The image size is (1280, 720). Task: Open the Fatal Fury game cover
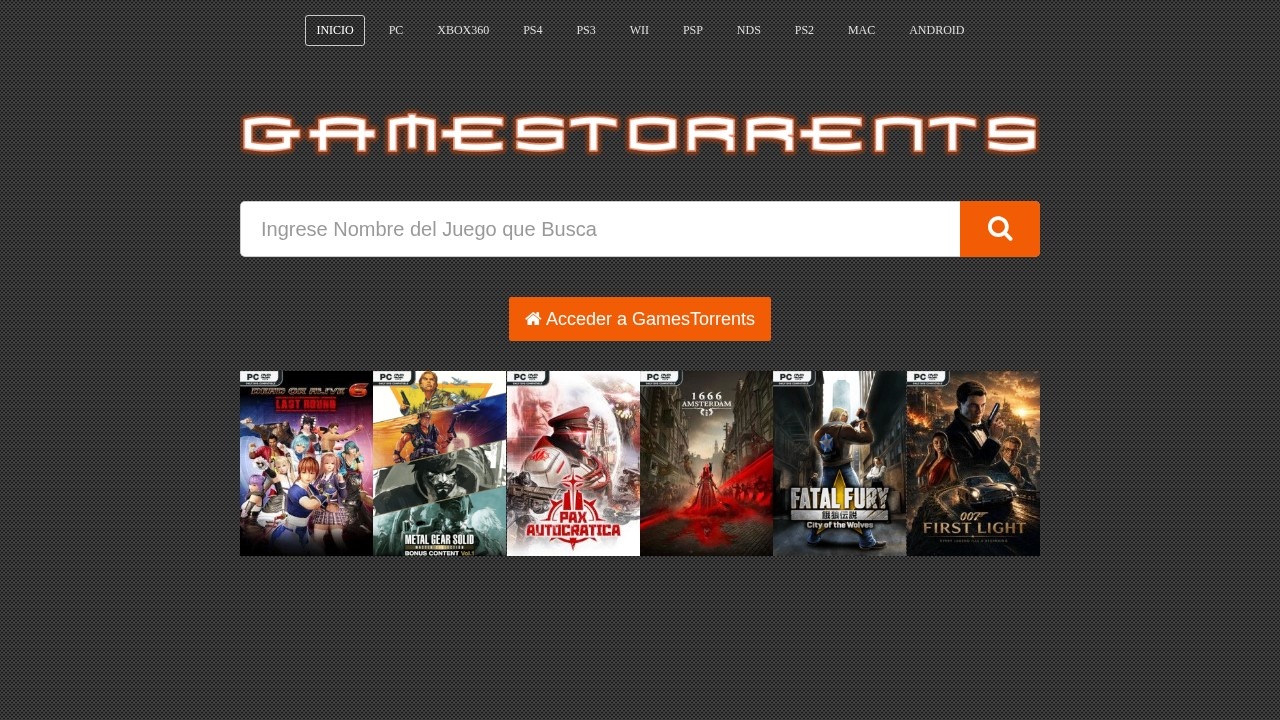[x=840, y=463]
